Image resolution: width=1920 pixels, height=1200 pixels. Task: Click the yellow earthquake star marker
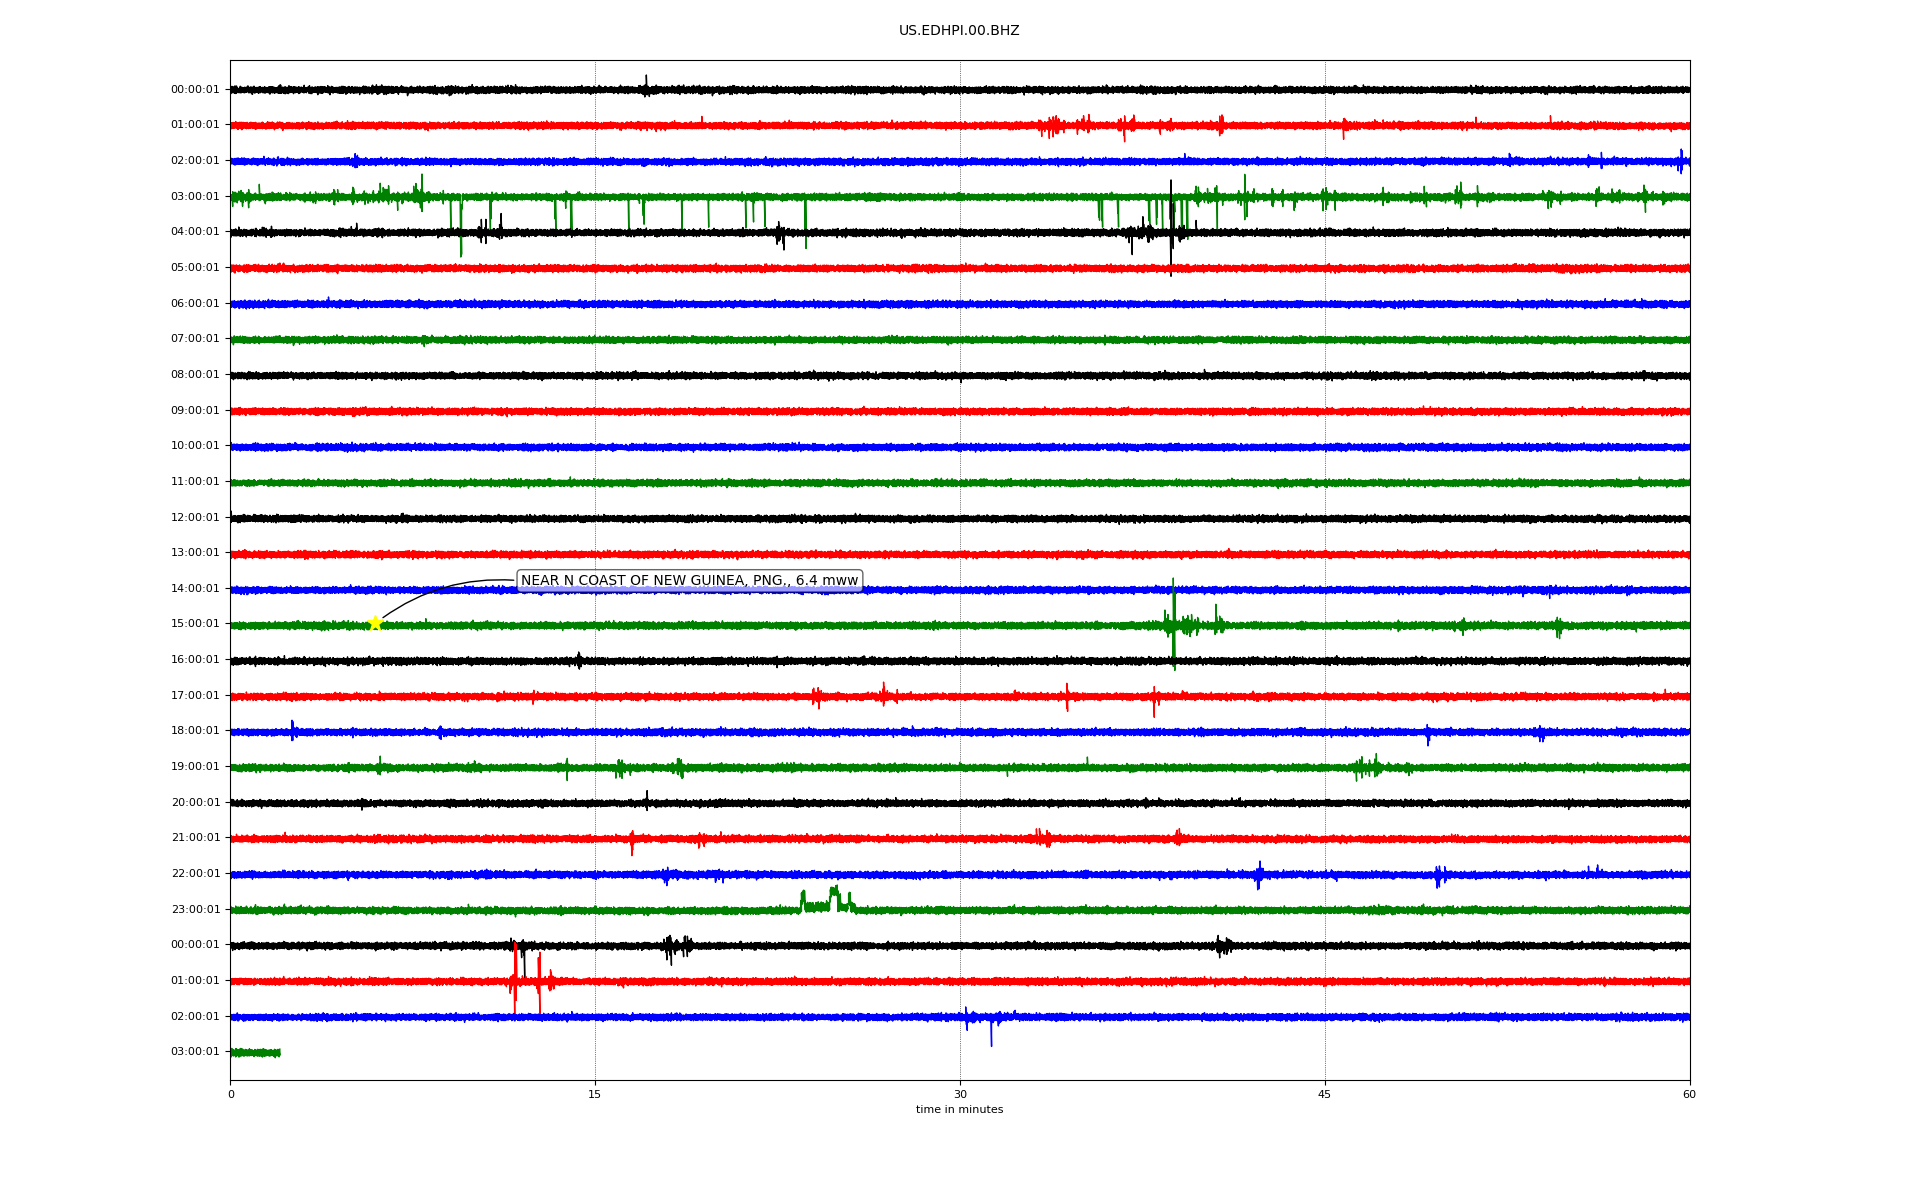tap(375, 623)
